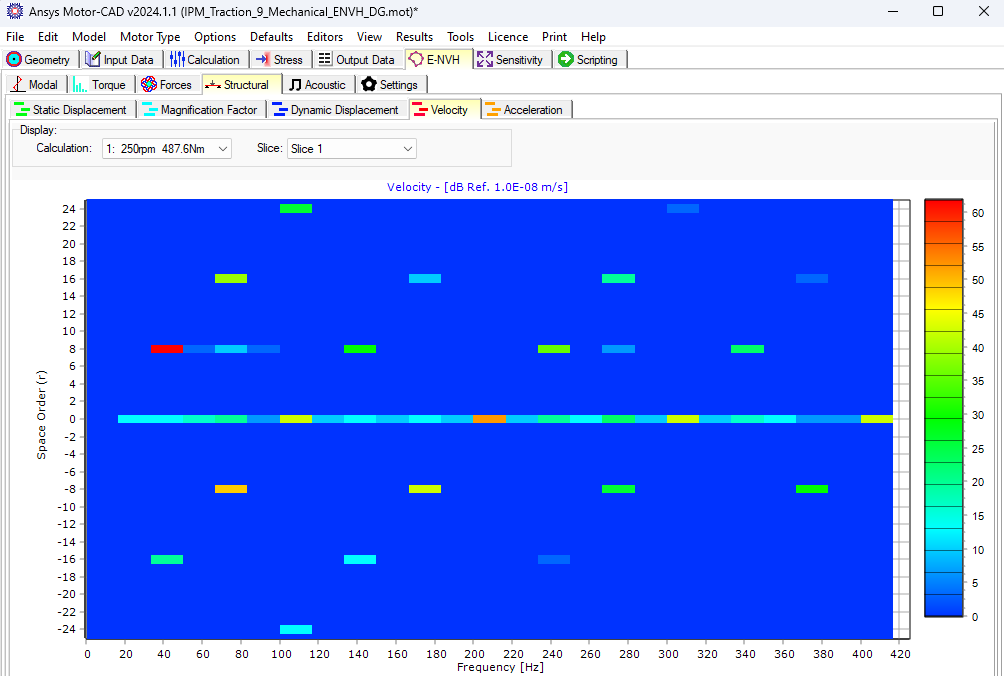Select the Stress analysis icon

tap(262, 59)
